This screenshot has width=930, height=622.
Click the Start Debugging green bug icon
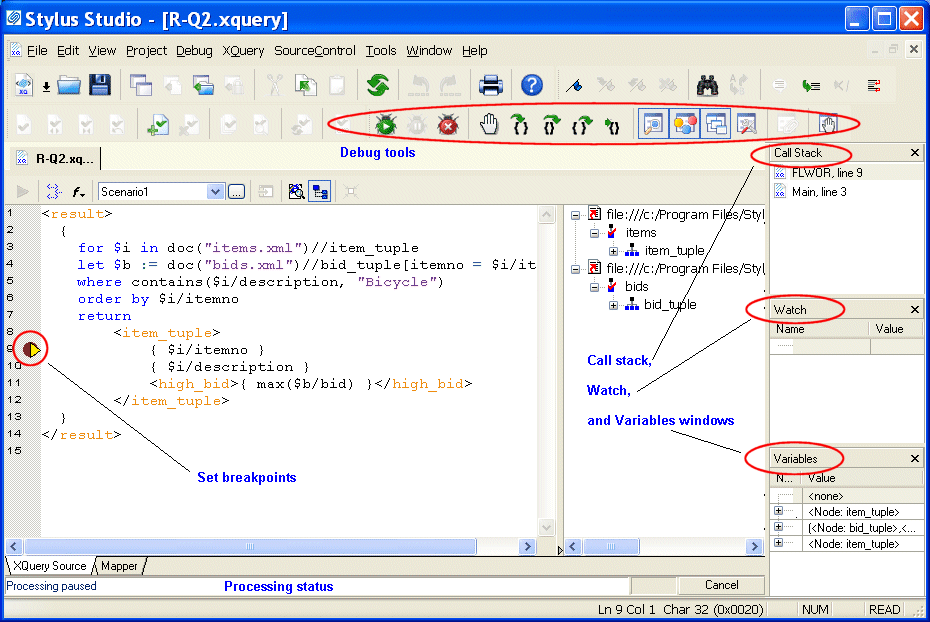coord(385,125)
